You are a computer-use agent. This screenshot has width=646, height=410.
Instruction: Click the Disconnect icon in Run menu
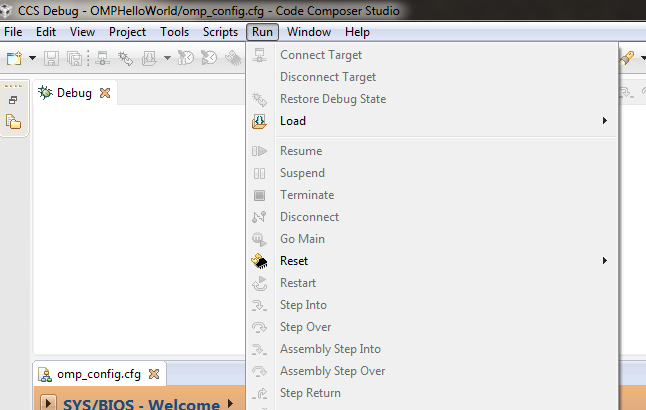coord(259,217)
